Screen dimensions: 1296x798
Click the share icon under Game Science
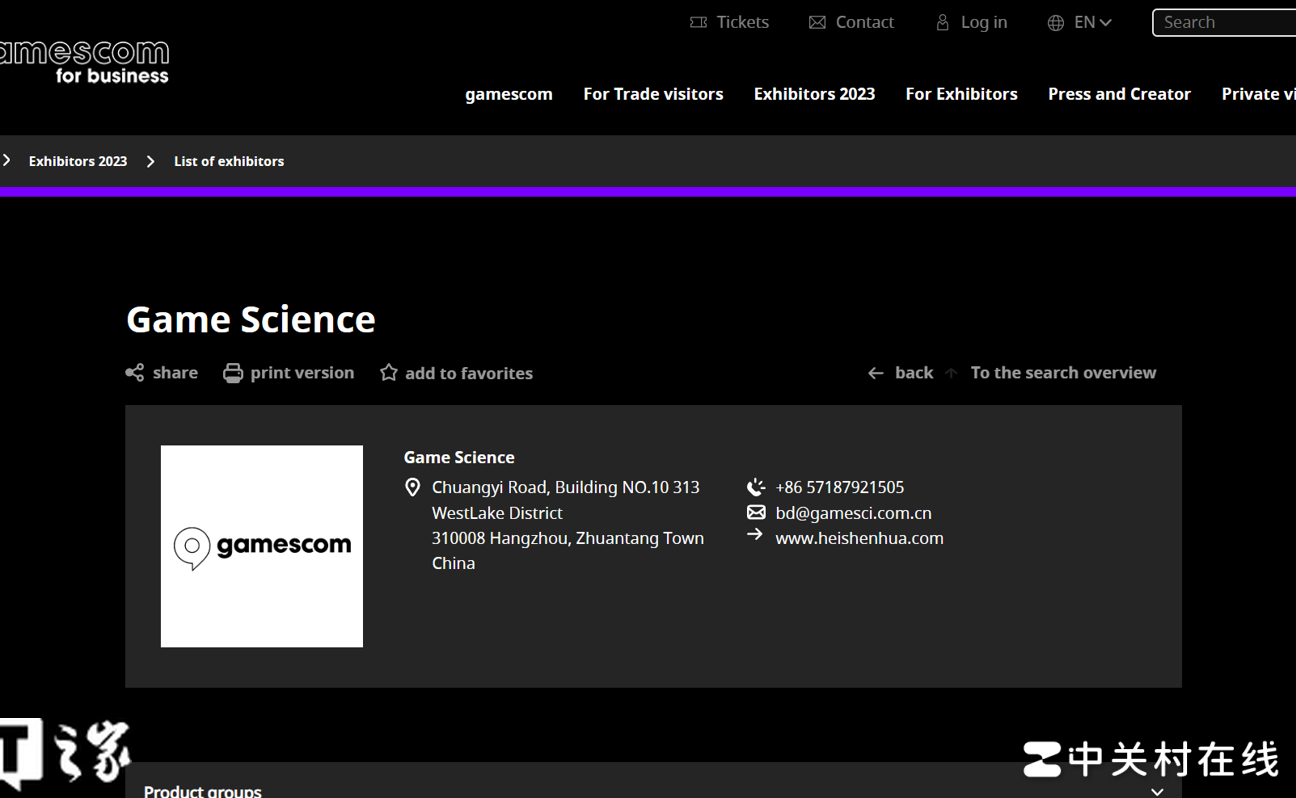(x=135, y=373)
